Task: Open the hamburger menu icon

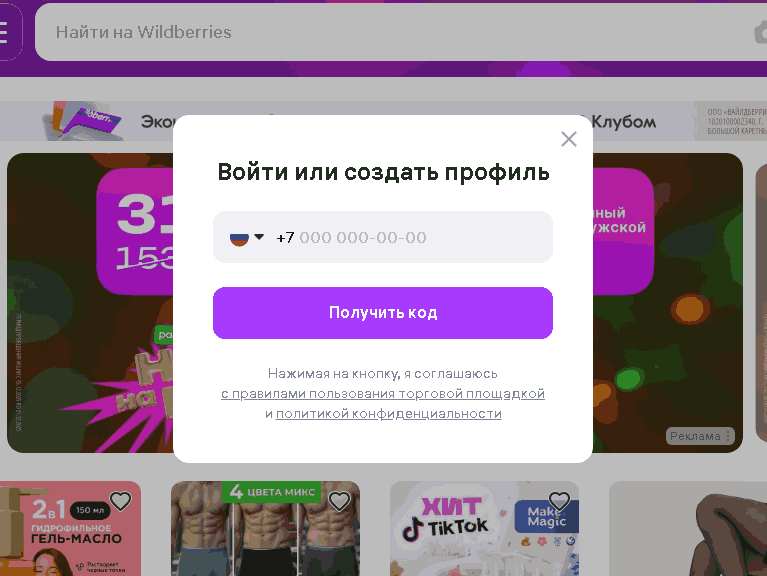Action: point(5,32)
